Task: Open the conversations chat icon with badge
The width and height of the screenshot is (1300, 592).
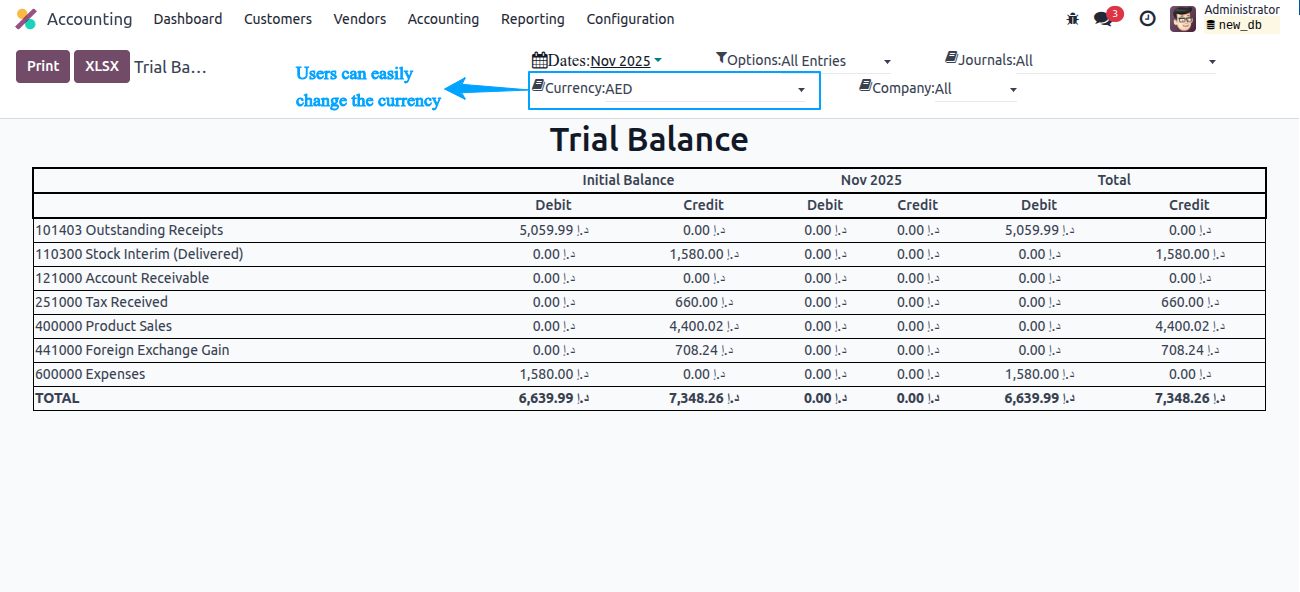Action: 1103,18
